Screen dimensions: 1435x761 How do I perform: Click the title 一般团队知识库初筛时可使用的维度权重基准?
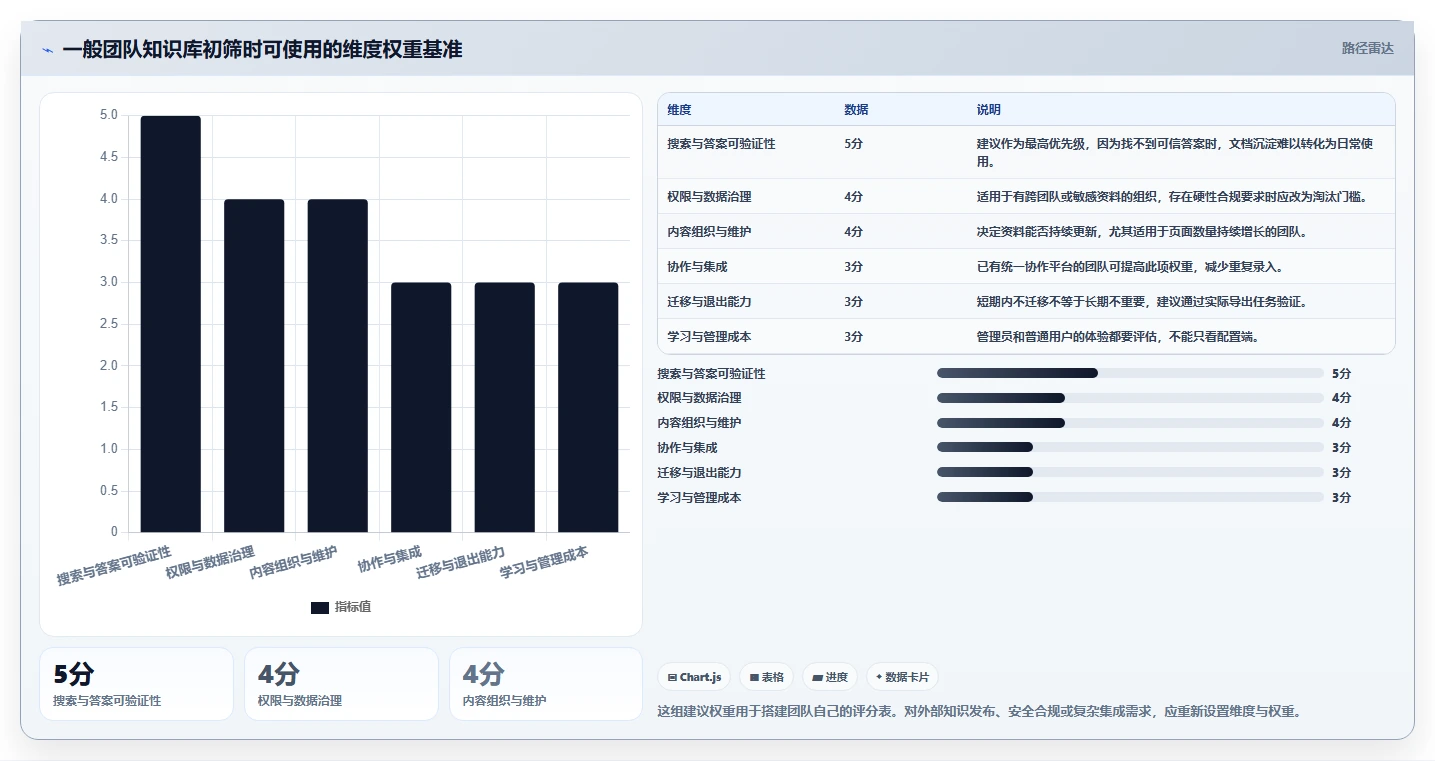click(x=262, y=50)
